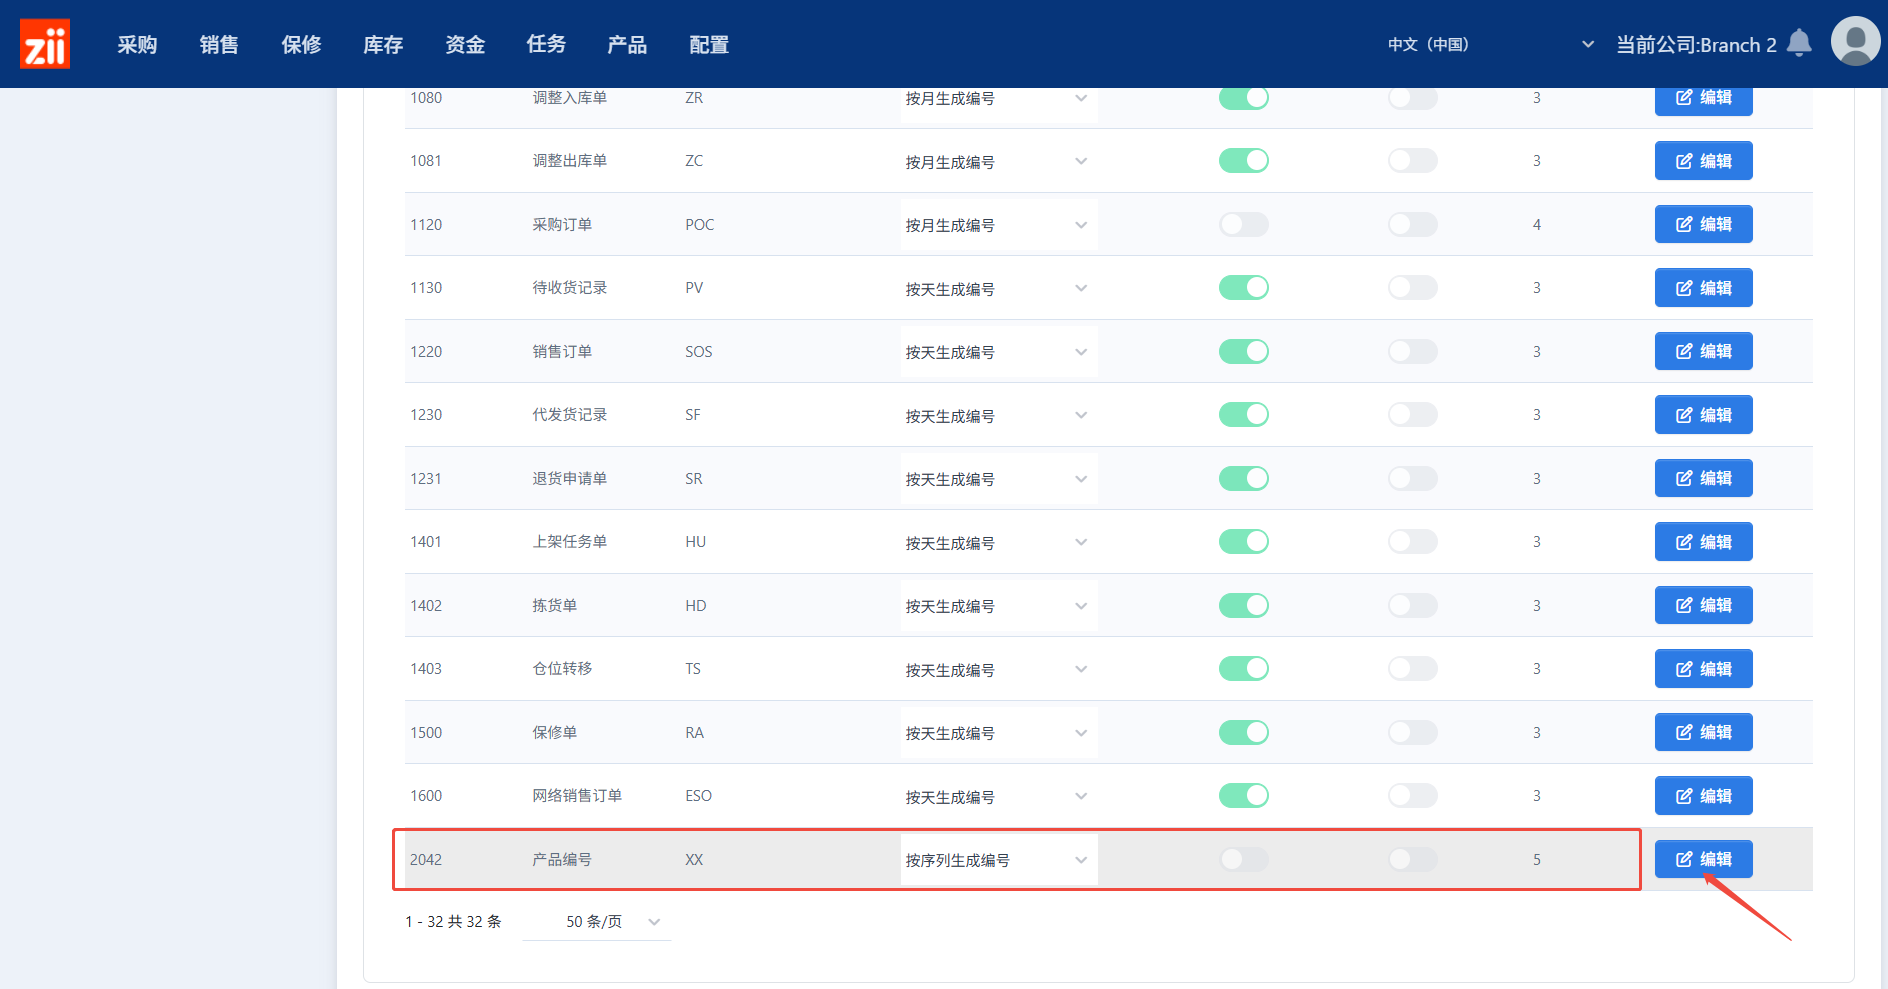Enable first switch in row 1120 采购订单

coord(1243,224)
